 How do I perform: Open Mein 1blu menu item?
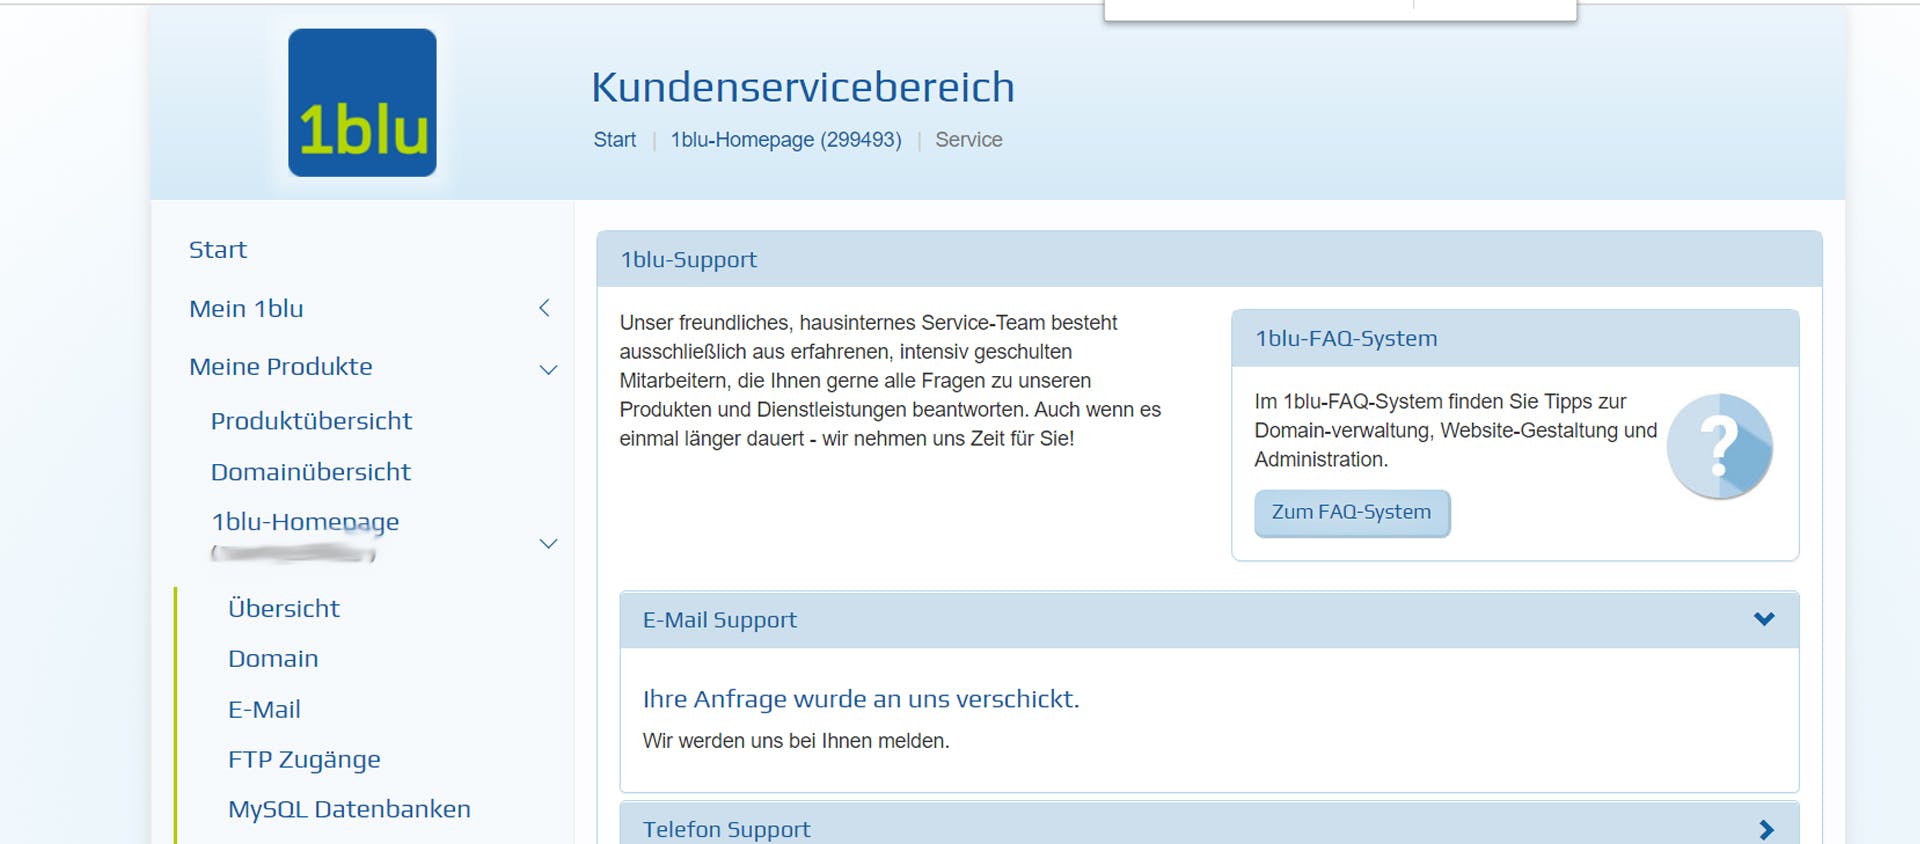246,309
